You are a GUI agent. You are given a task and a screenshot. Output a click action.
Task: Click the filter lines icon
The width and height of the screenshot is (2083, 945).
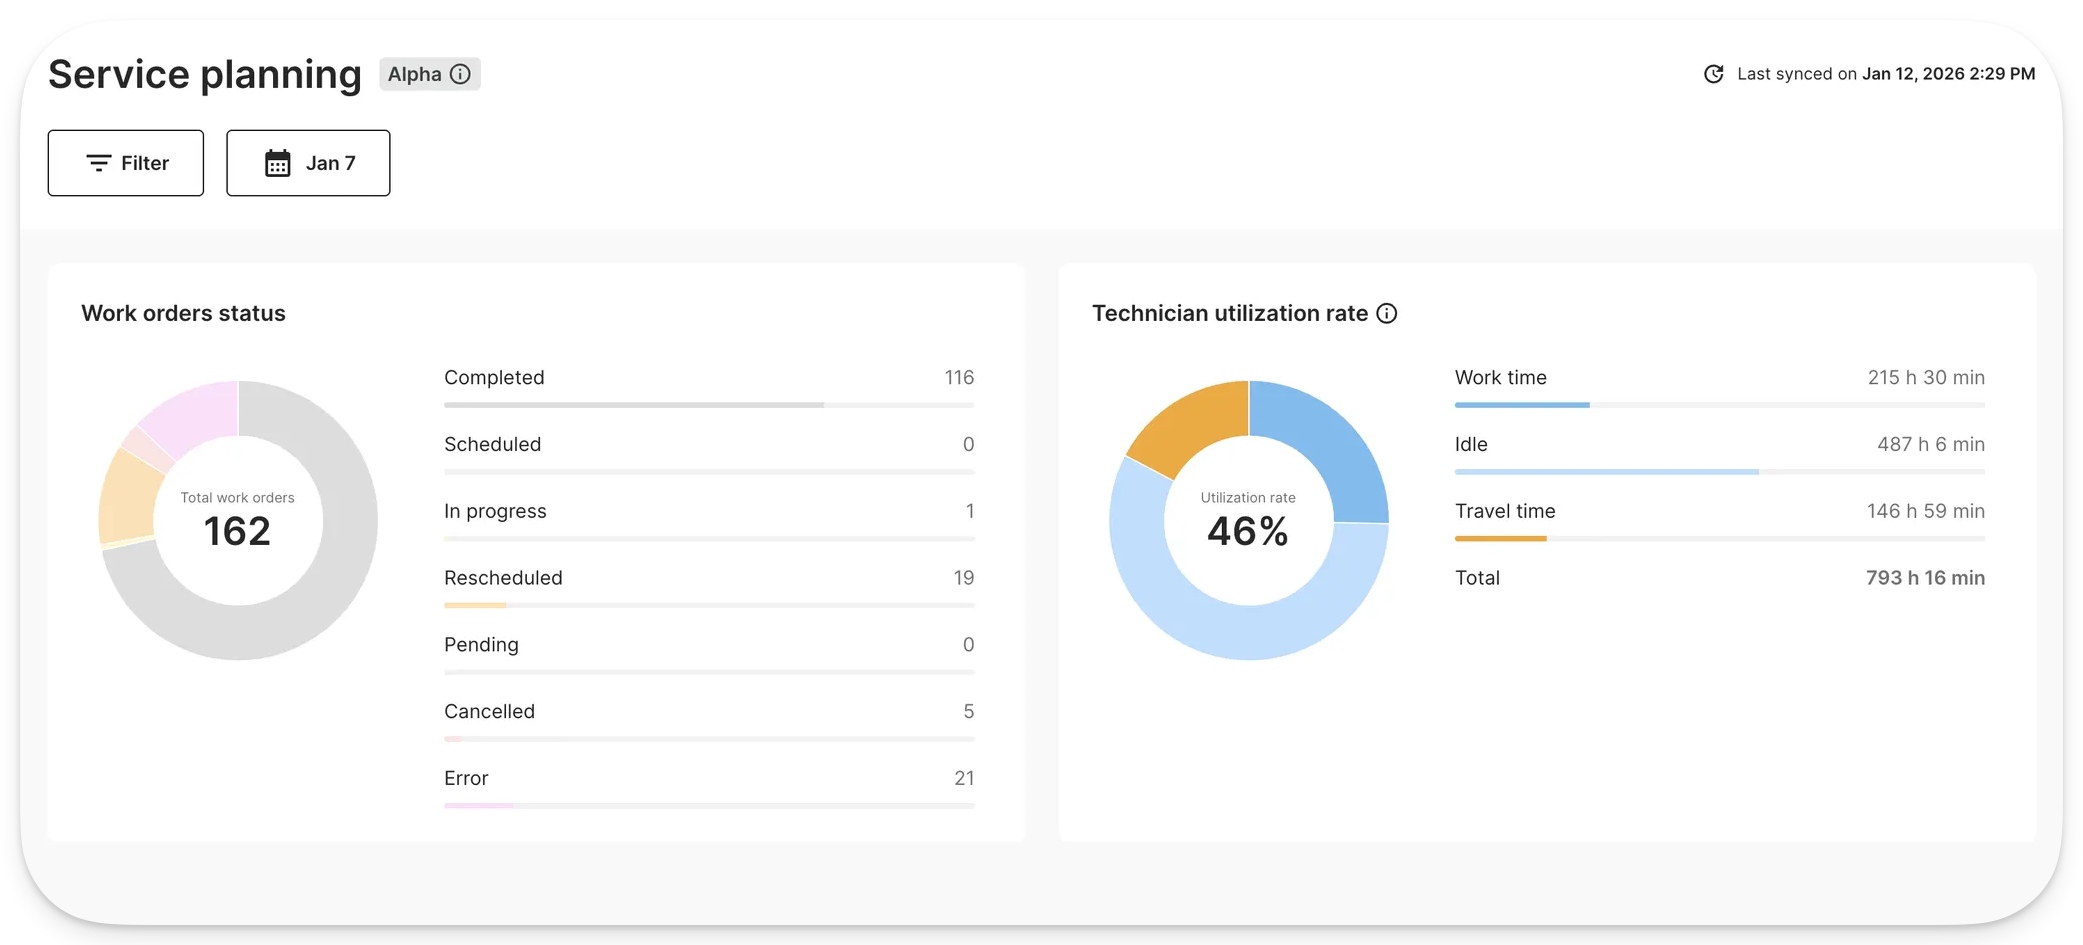[x=98, y=163]
